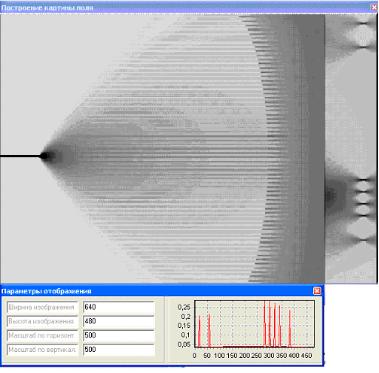Click the black source point in the field image
The width and height of the screenshot is (379, 373).
point(44,156)
